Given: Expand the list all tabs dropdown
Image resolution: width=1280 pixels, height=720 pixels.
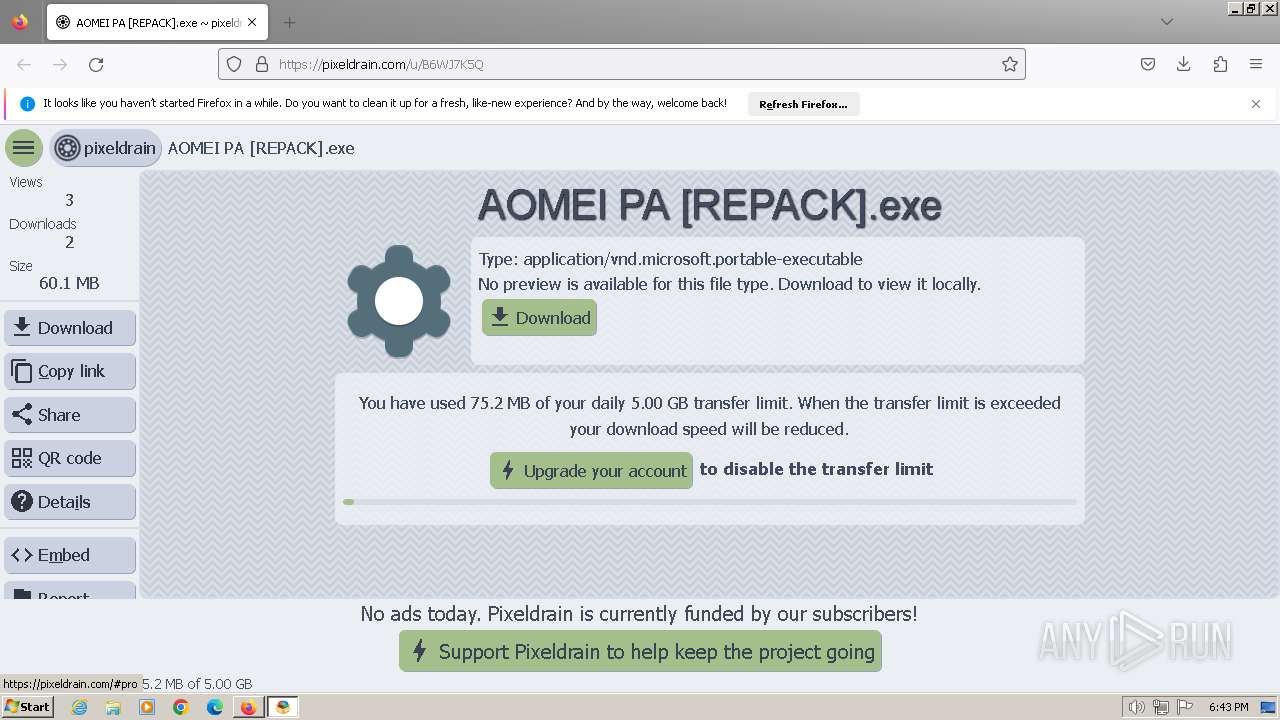Looking at the screenshot, I should coord(1166,22).
